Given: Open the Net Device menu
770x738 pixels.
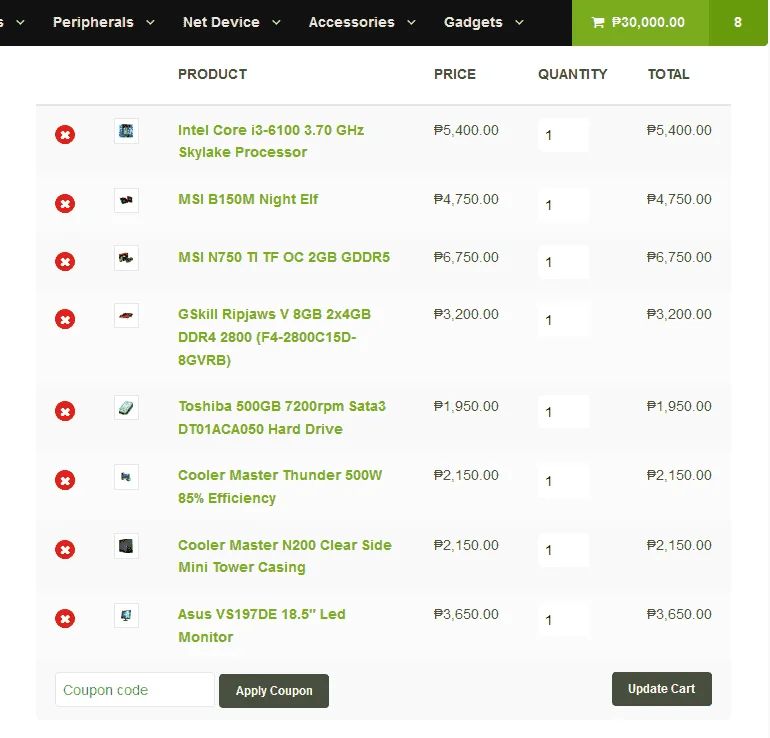Looking at the screenshot, I should coord(221,22).
